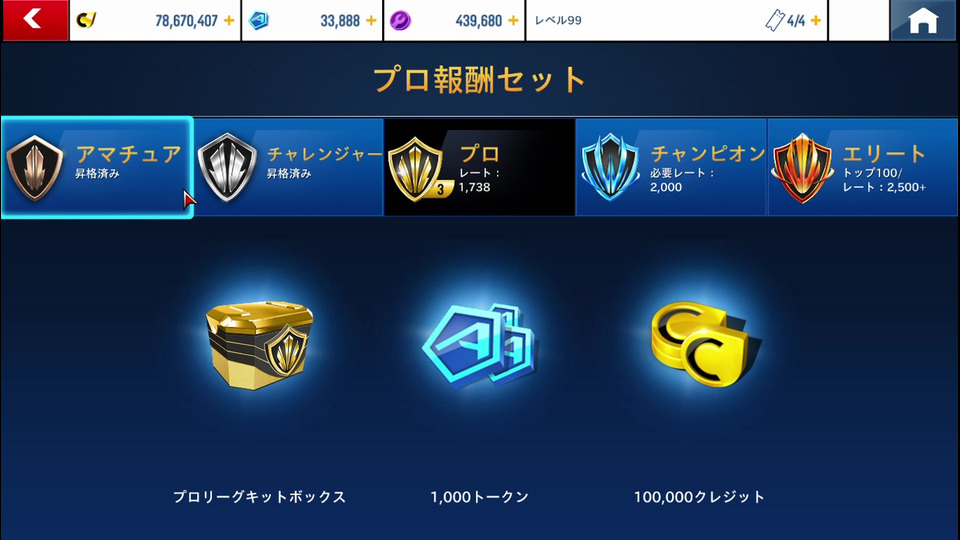Viewport: 960px width, 540px height.
Task: Go back with the red arrow button
Action: 35,20
